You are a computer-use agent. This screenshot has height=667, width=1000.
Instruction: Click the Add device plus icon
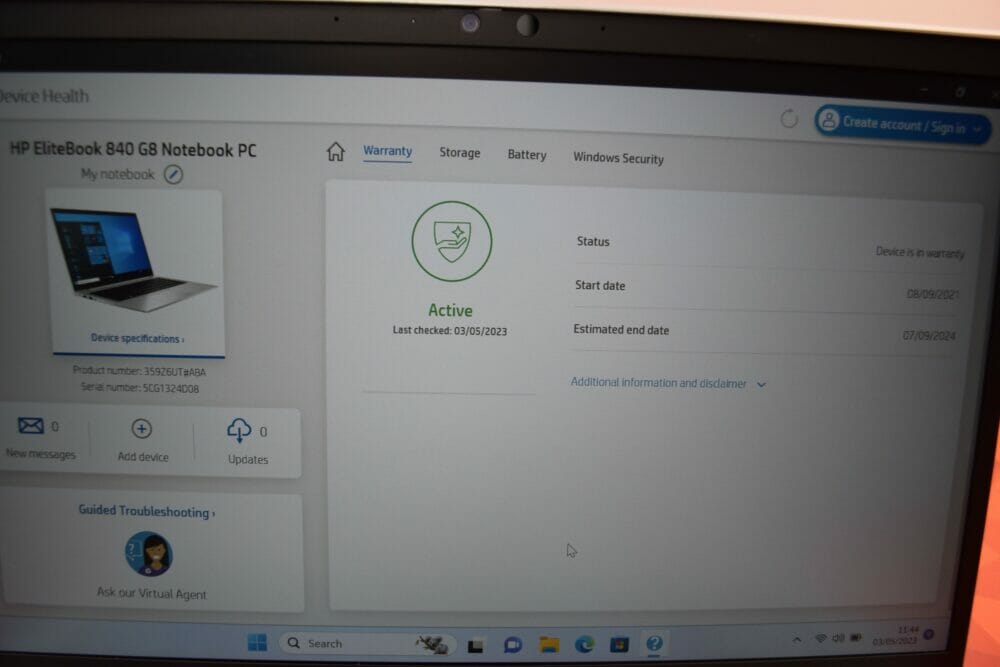(x=142, y=429)
